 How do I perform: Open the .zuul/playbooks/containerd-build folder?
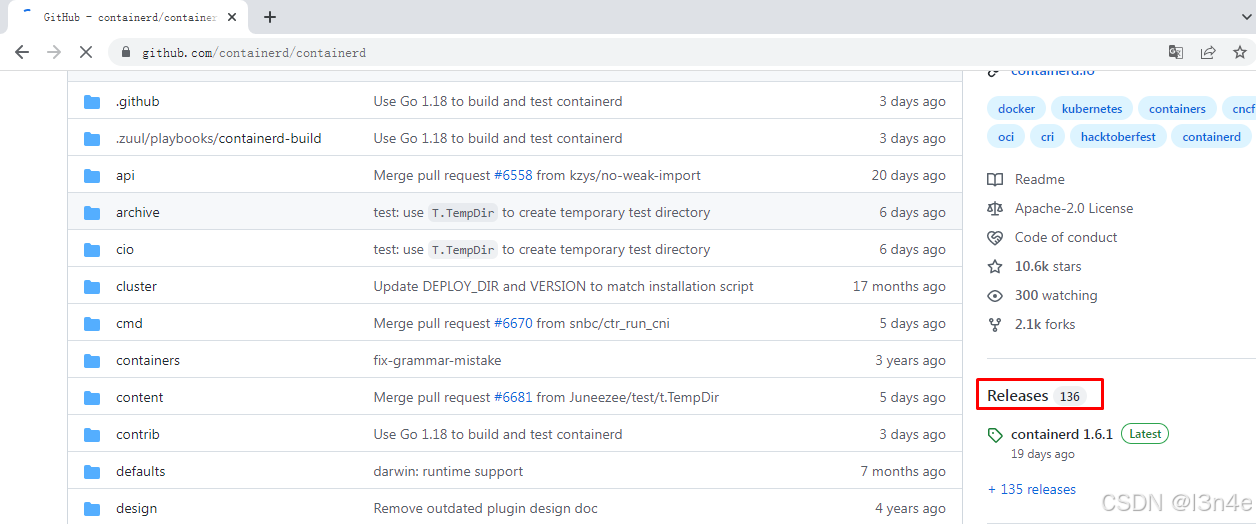pos(218,138)
